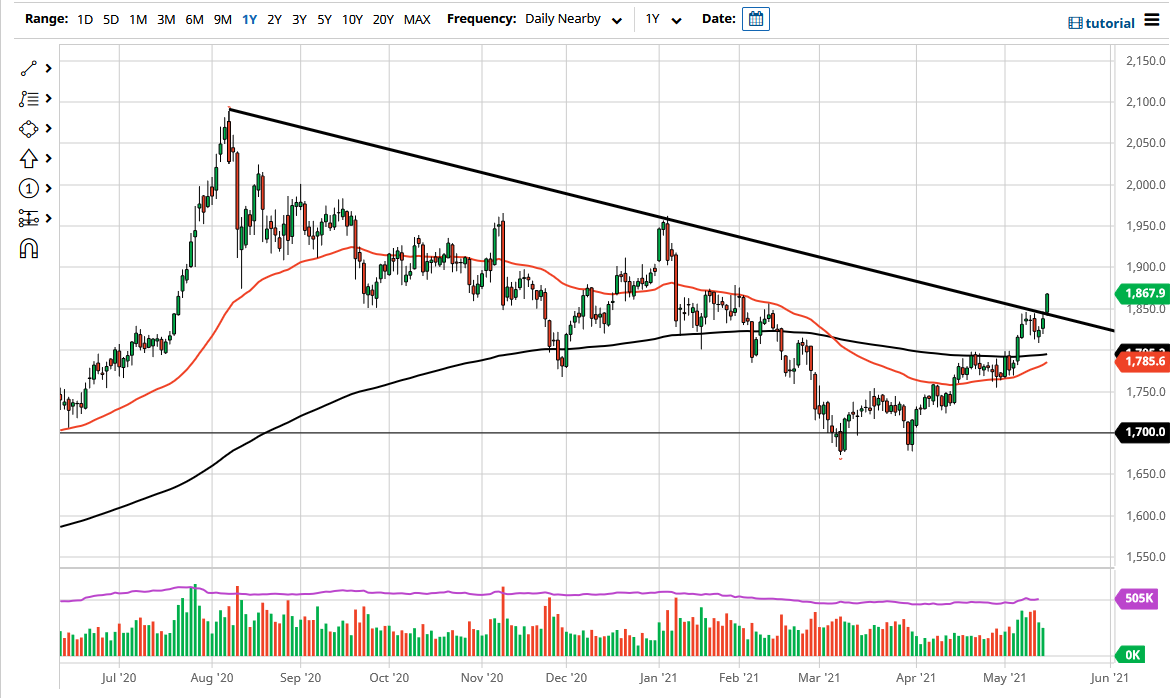The image size is (1174, 698).
Task: Set range to 3M
Action: [x=166, y=19]
